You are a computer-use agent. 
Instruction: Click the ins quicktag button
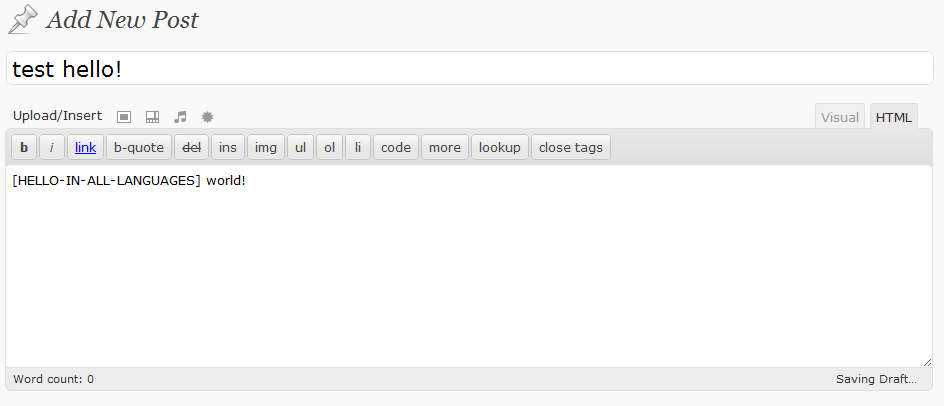[228, 148]
